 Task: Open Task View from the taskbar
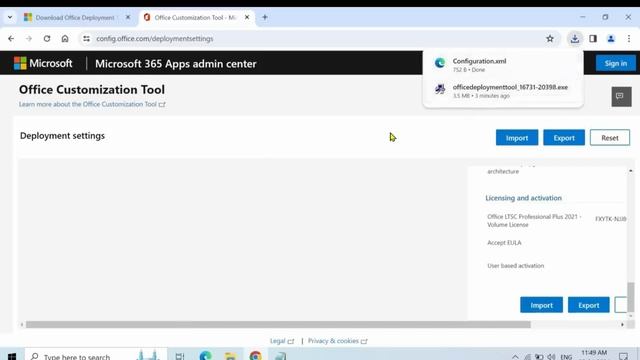[180, 356]
